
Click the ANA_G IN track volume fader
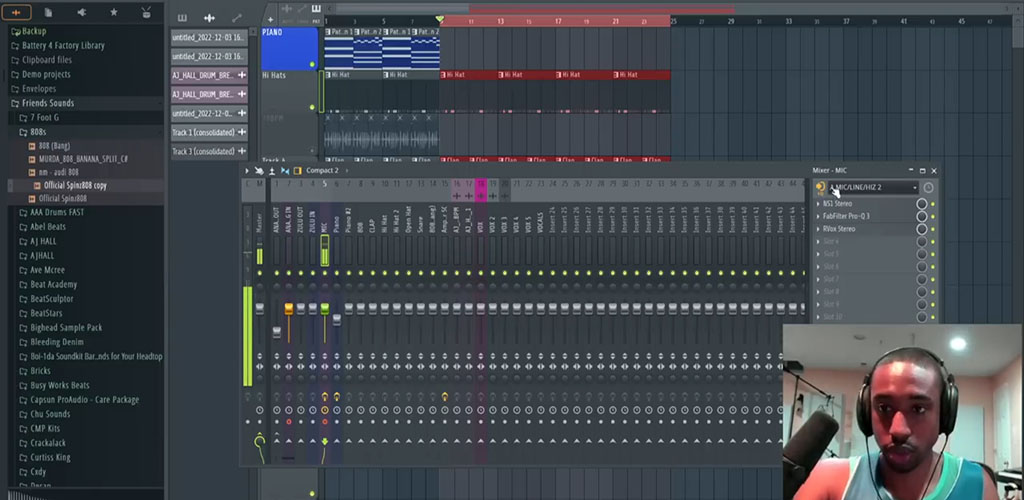(x=289, y=309)
